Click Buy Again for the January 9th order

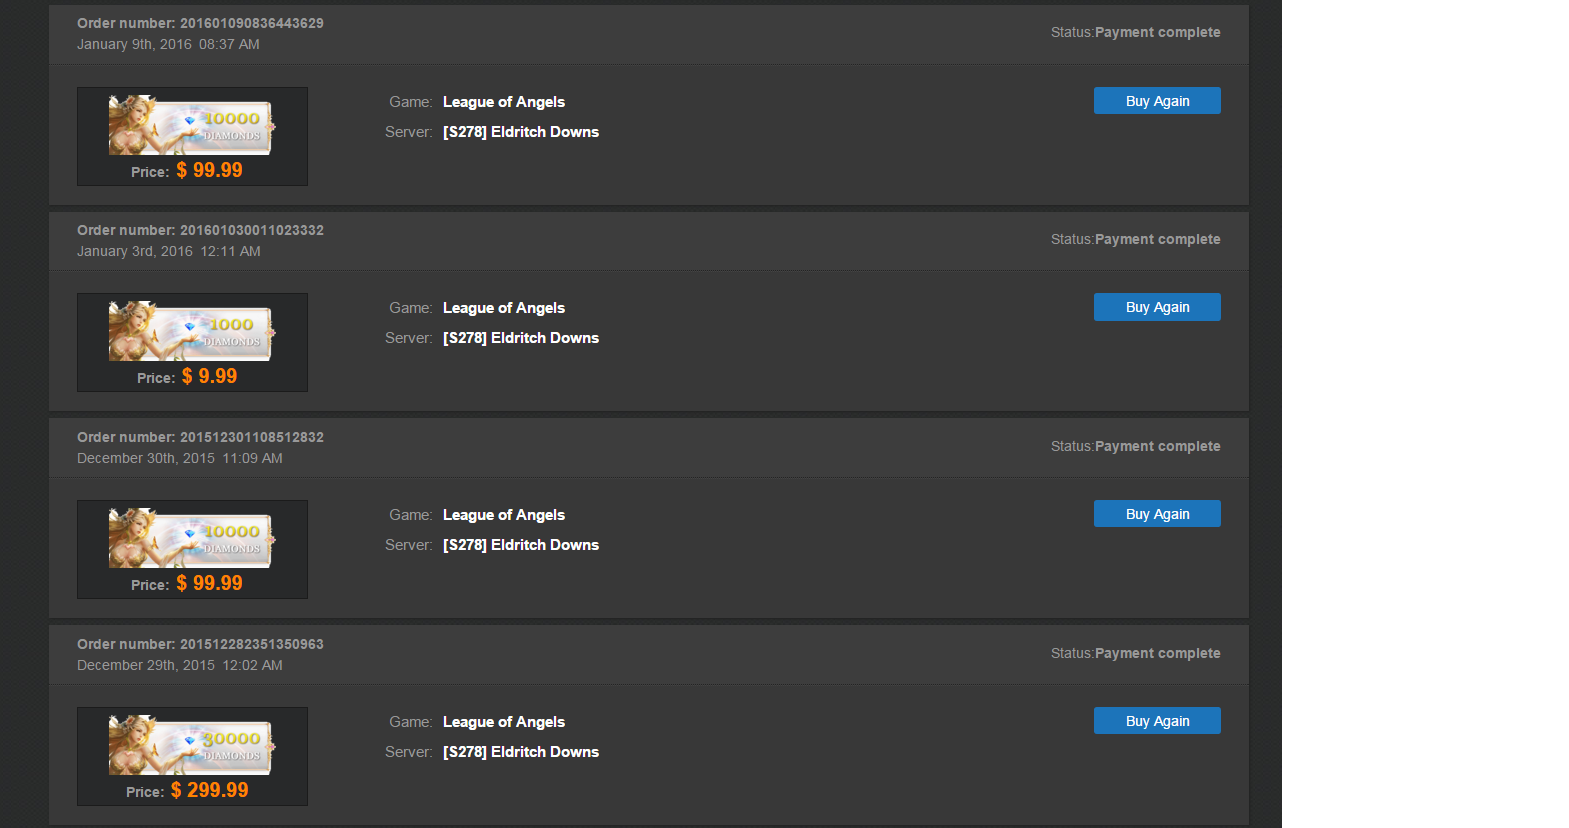(x=1157, y=101)
